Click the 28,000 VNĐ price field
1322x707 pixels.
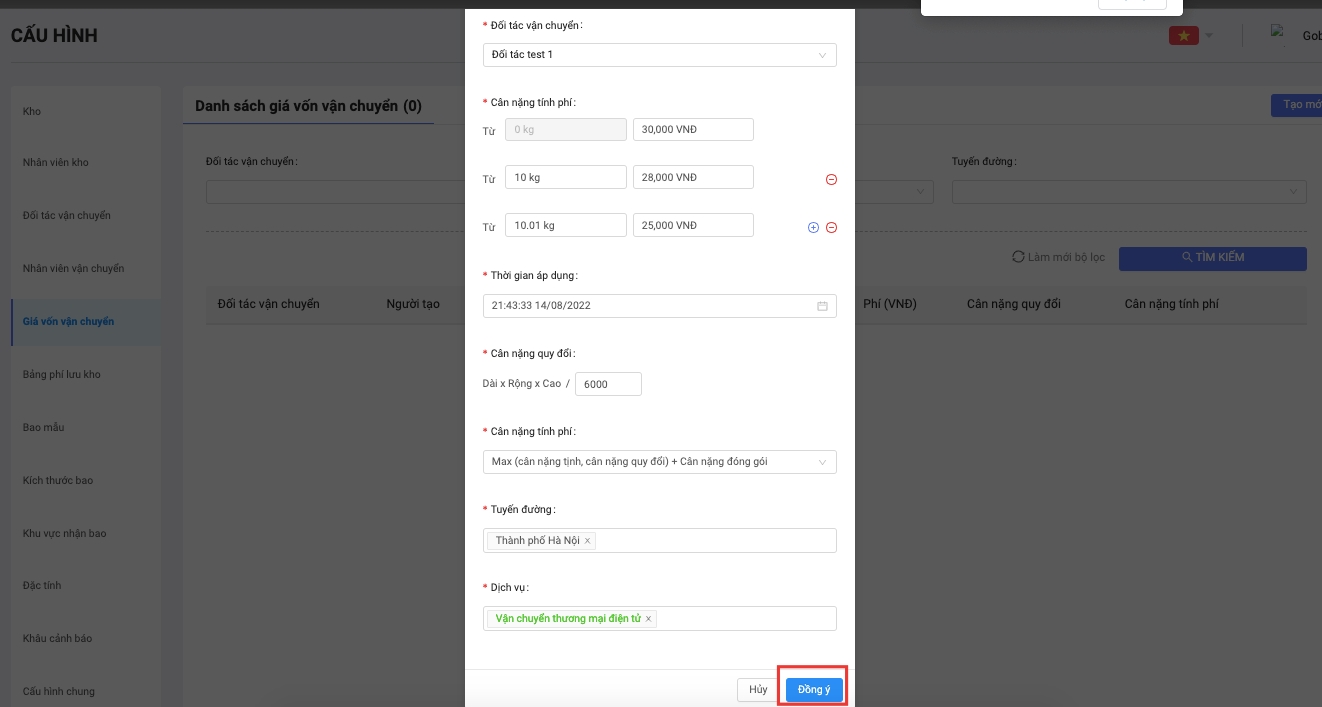point(693,177)
